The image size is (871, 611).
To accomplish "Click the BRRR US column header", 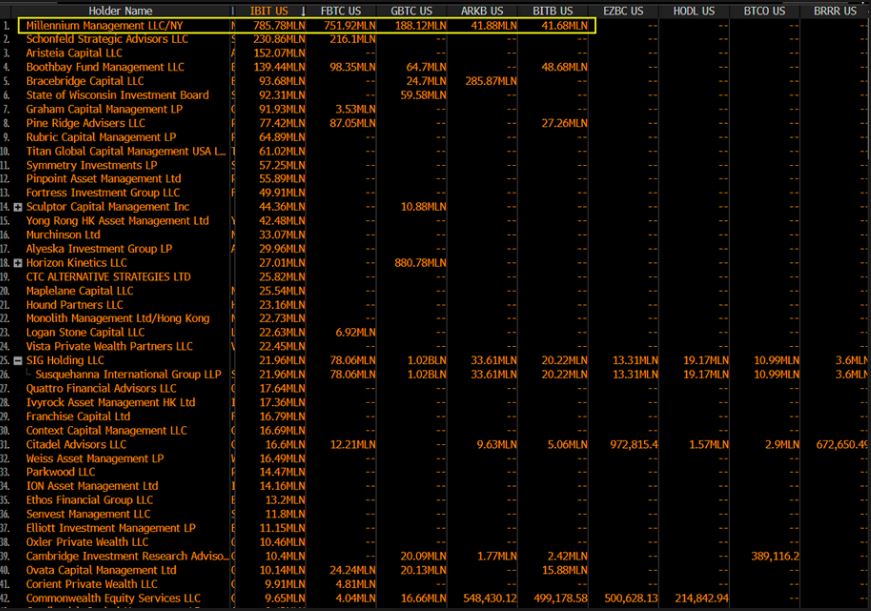I will [x=835, y=11].
